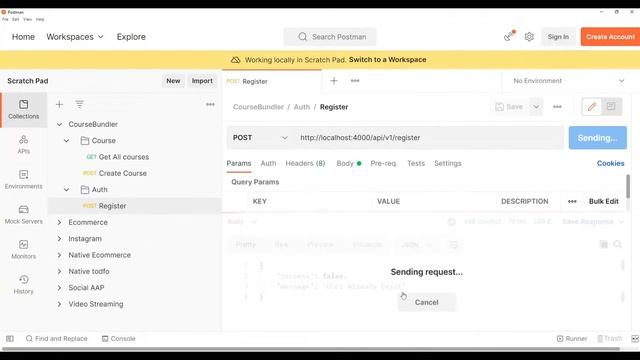Open the Collections sidebar panel
This screenshot has height=360, width=640.
pos(23,110)
